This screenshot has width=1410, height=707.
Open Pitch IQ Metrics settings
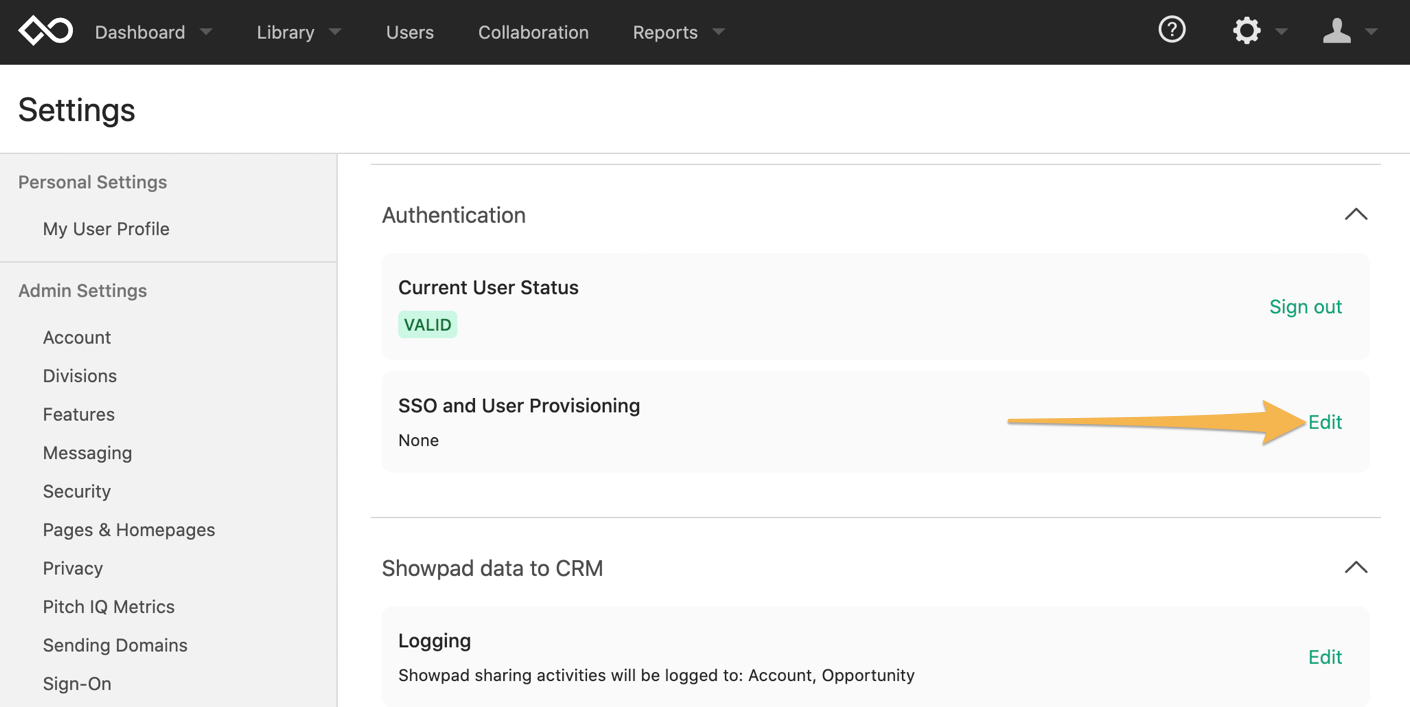[x=109, y=607]
